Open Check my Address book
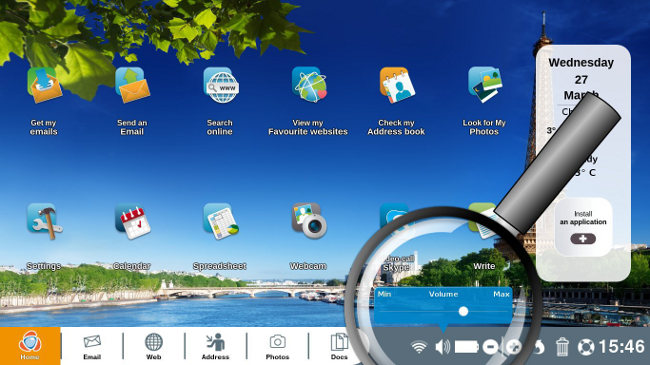Image resolution: width=650 pixels, height=365 pixels. 397,85
